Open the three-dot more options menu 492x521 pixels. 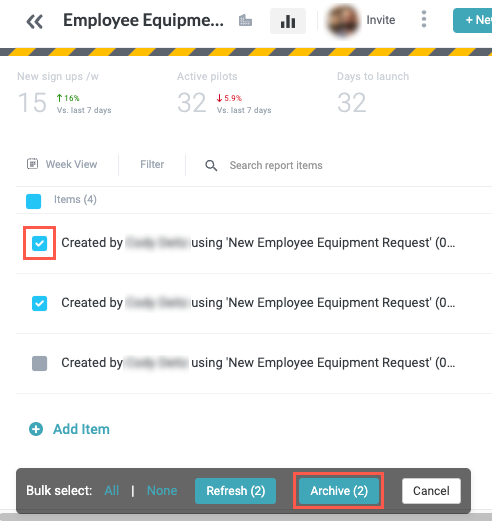tap(424, 19)
